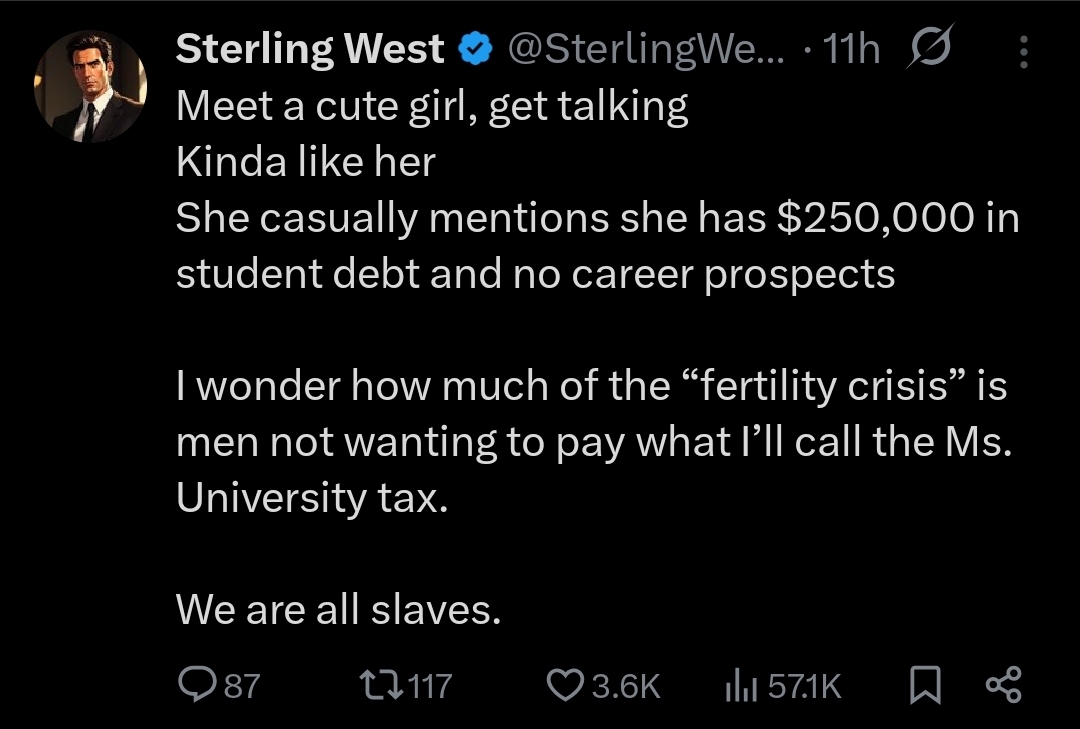Click the Grok slashed-circle icon
This screenshot has height=729, width=1080.
pos(930,46)
